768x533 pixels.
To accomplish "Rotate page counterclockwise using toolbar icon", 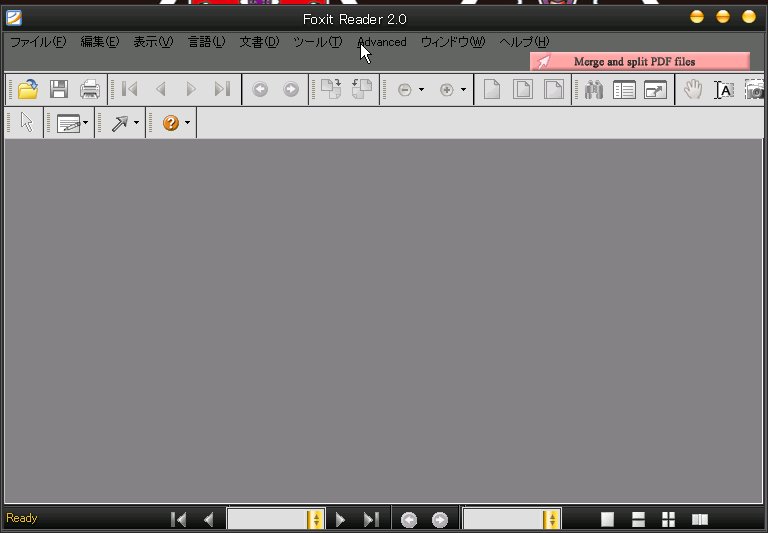I will click(362, 89).
